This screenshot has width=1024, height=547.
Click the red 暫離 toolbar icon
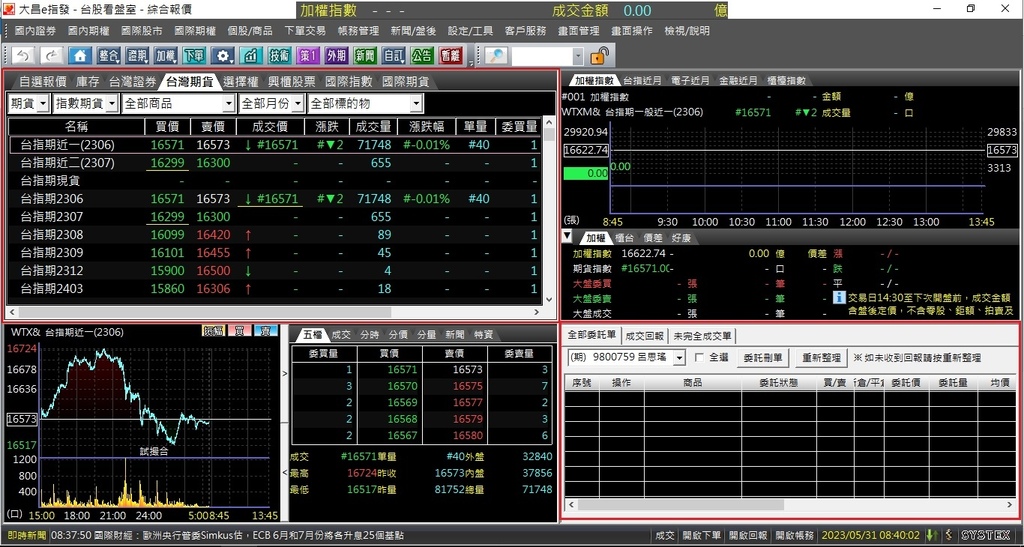pos(451,55)
